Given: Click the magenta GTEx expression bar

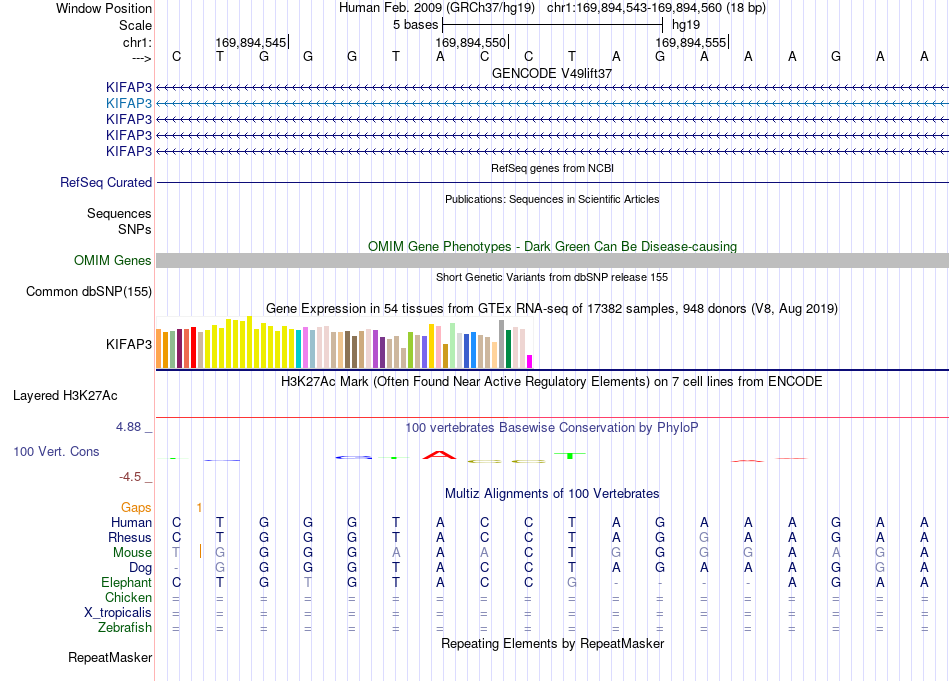Looking at the screenshot, I should click(529, 362).
